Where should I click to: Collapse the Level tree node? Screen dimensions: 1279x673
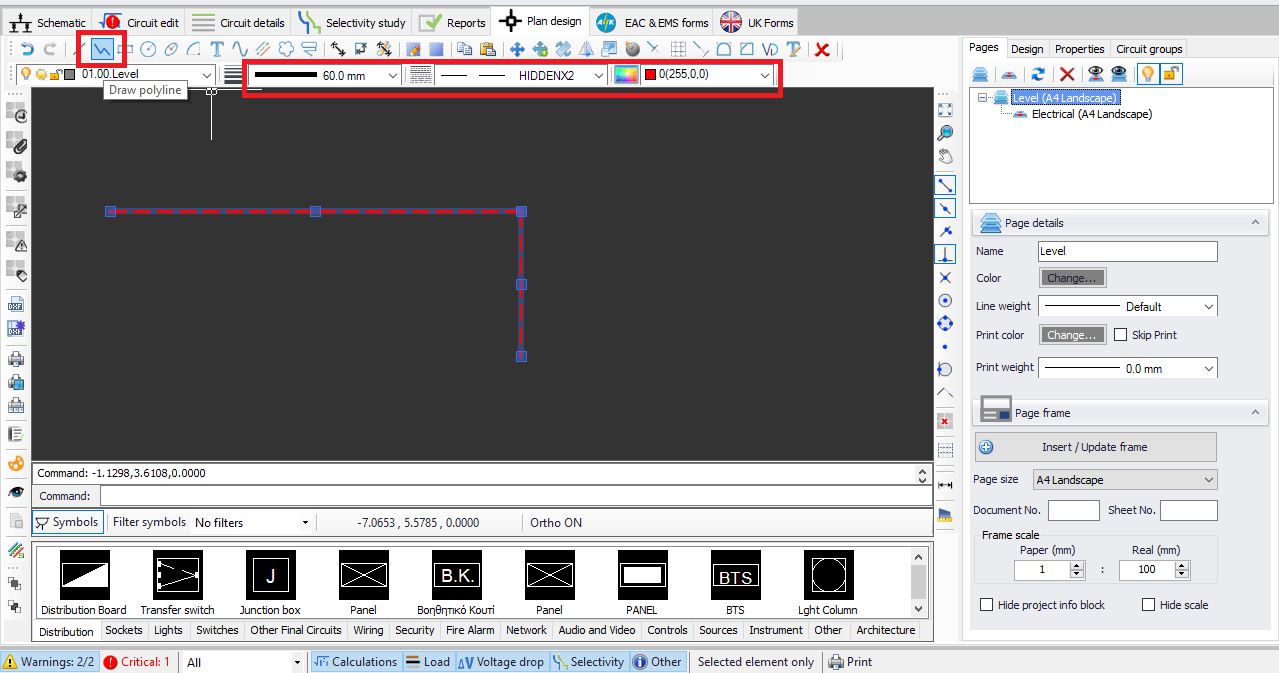click(x=983, y=98)
